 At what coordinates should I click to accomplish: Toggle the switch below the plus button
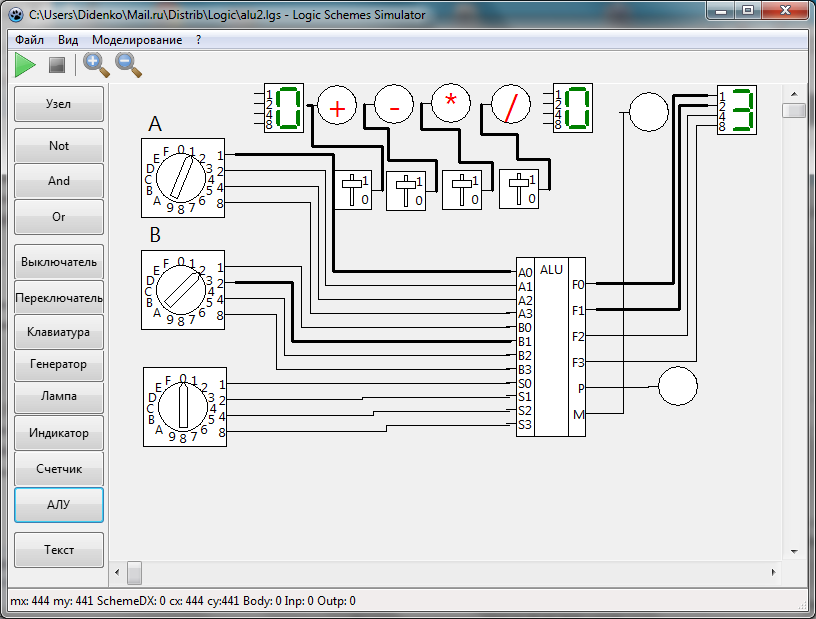(351, 189)
